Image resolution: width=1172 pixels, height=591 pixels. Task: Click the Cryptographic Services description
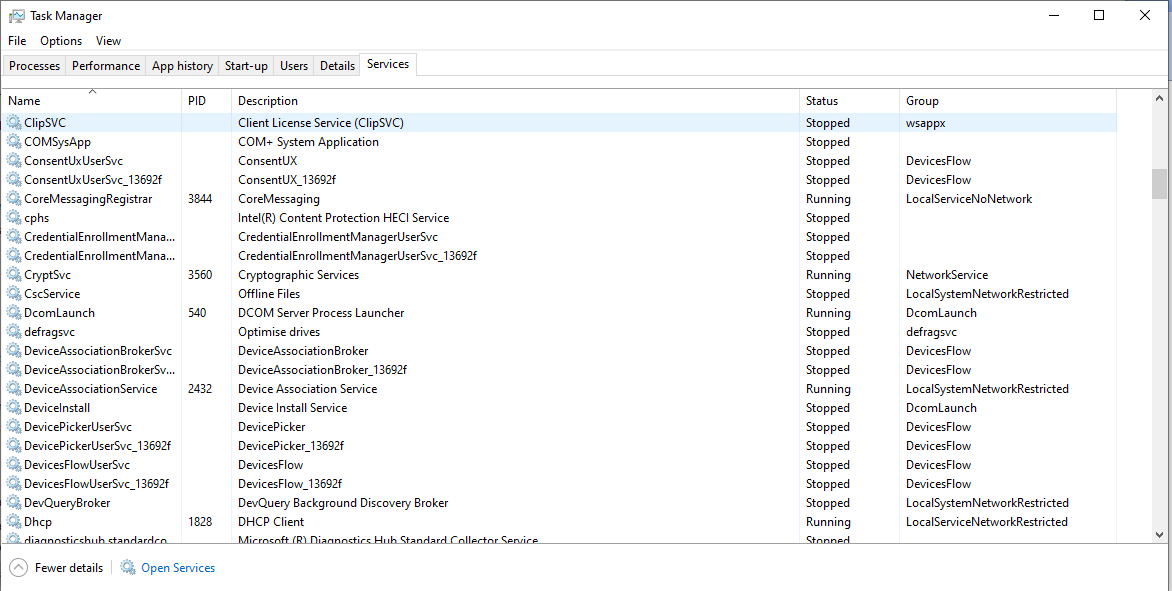(298, 275)
